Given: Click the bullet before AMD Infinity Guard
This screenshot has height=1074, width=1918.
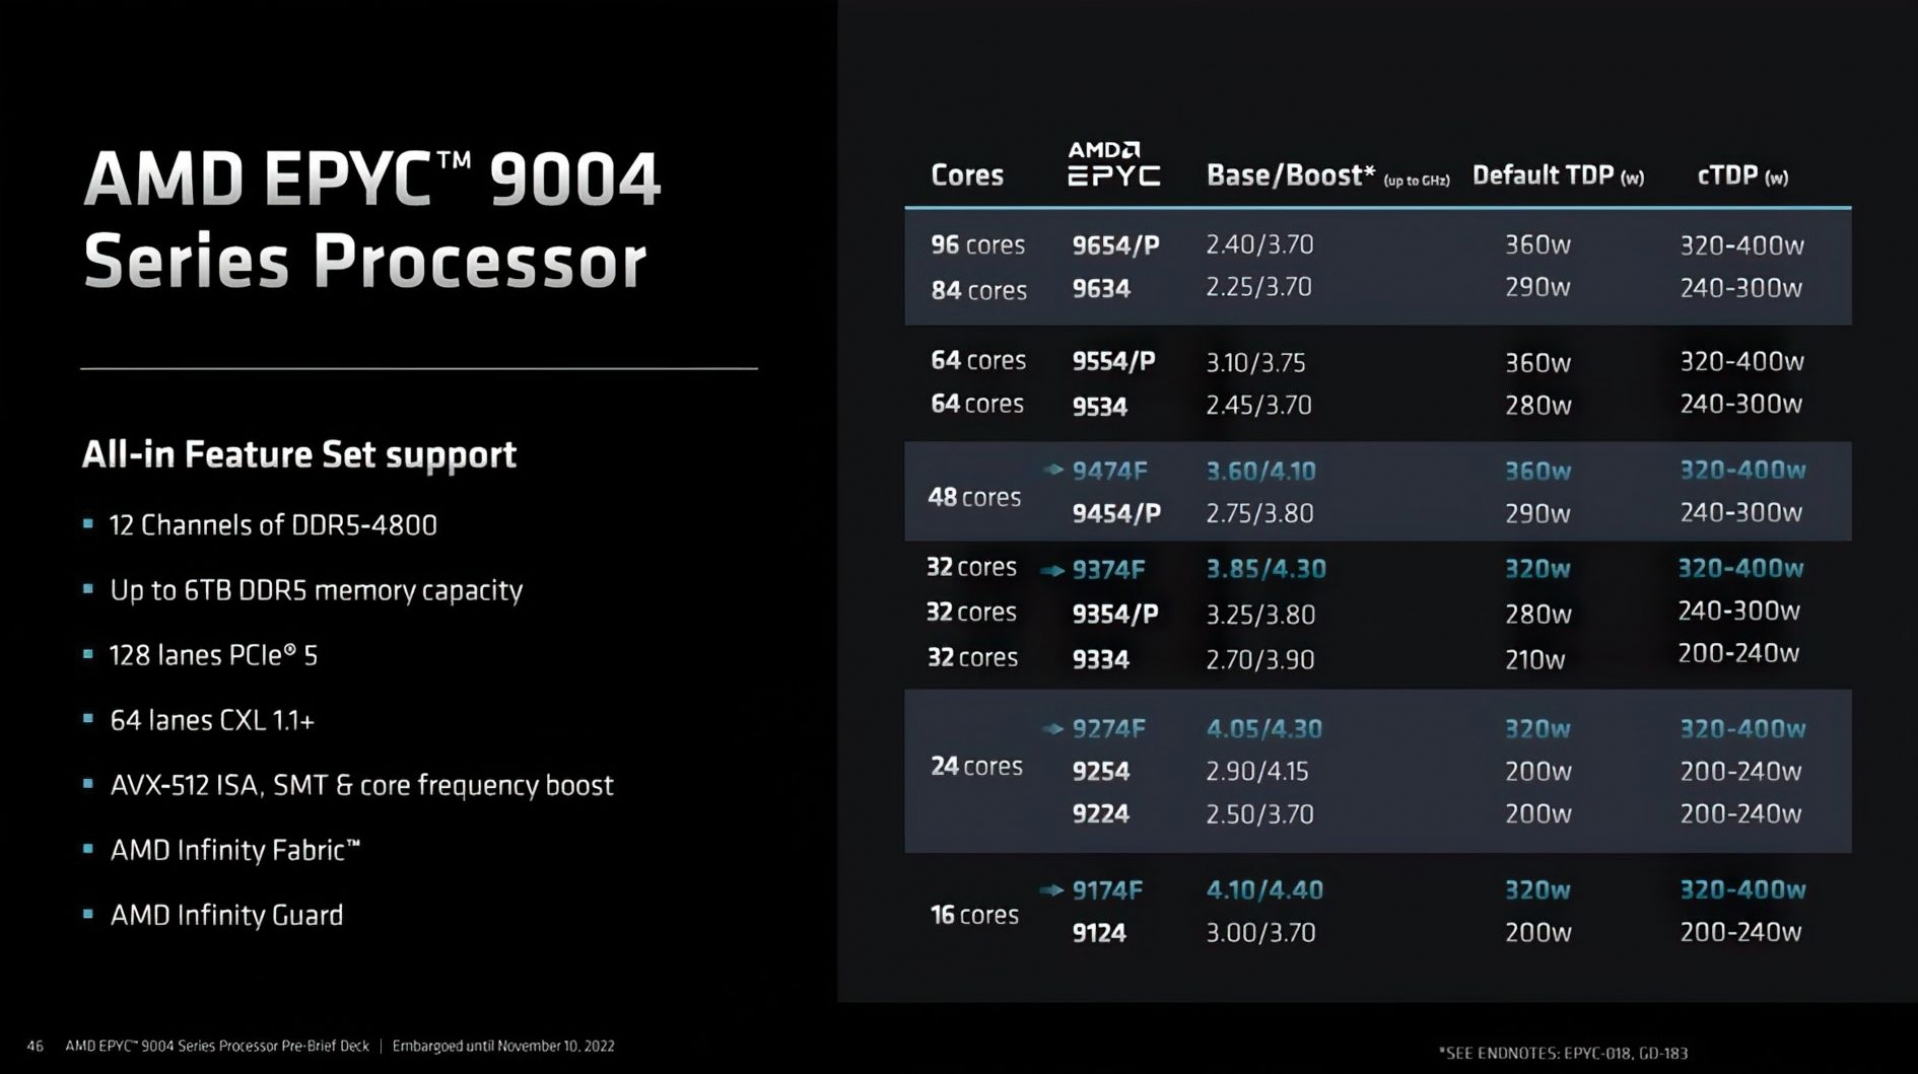Looking at the screenshot, I should point(88,914).
